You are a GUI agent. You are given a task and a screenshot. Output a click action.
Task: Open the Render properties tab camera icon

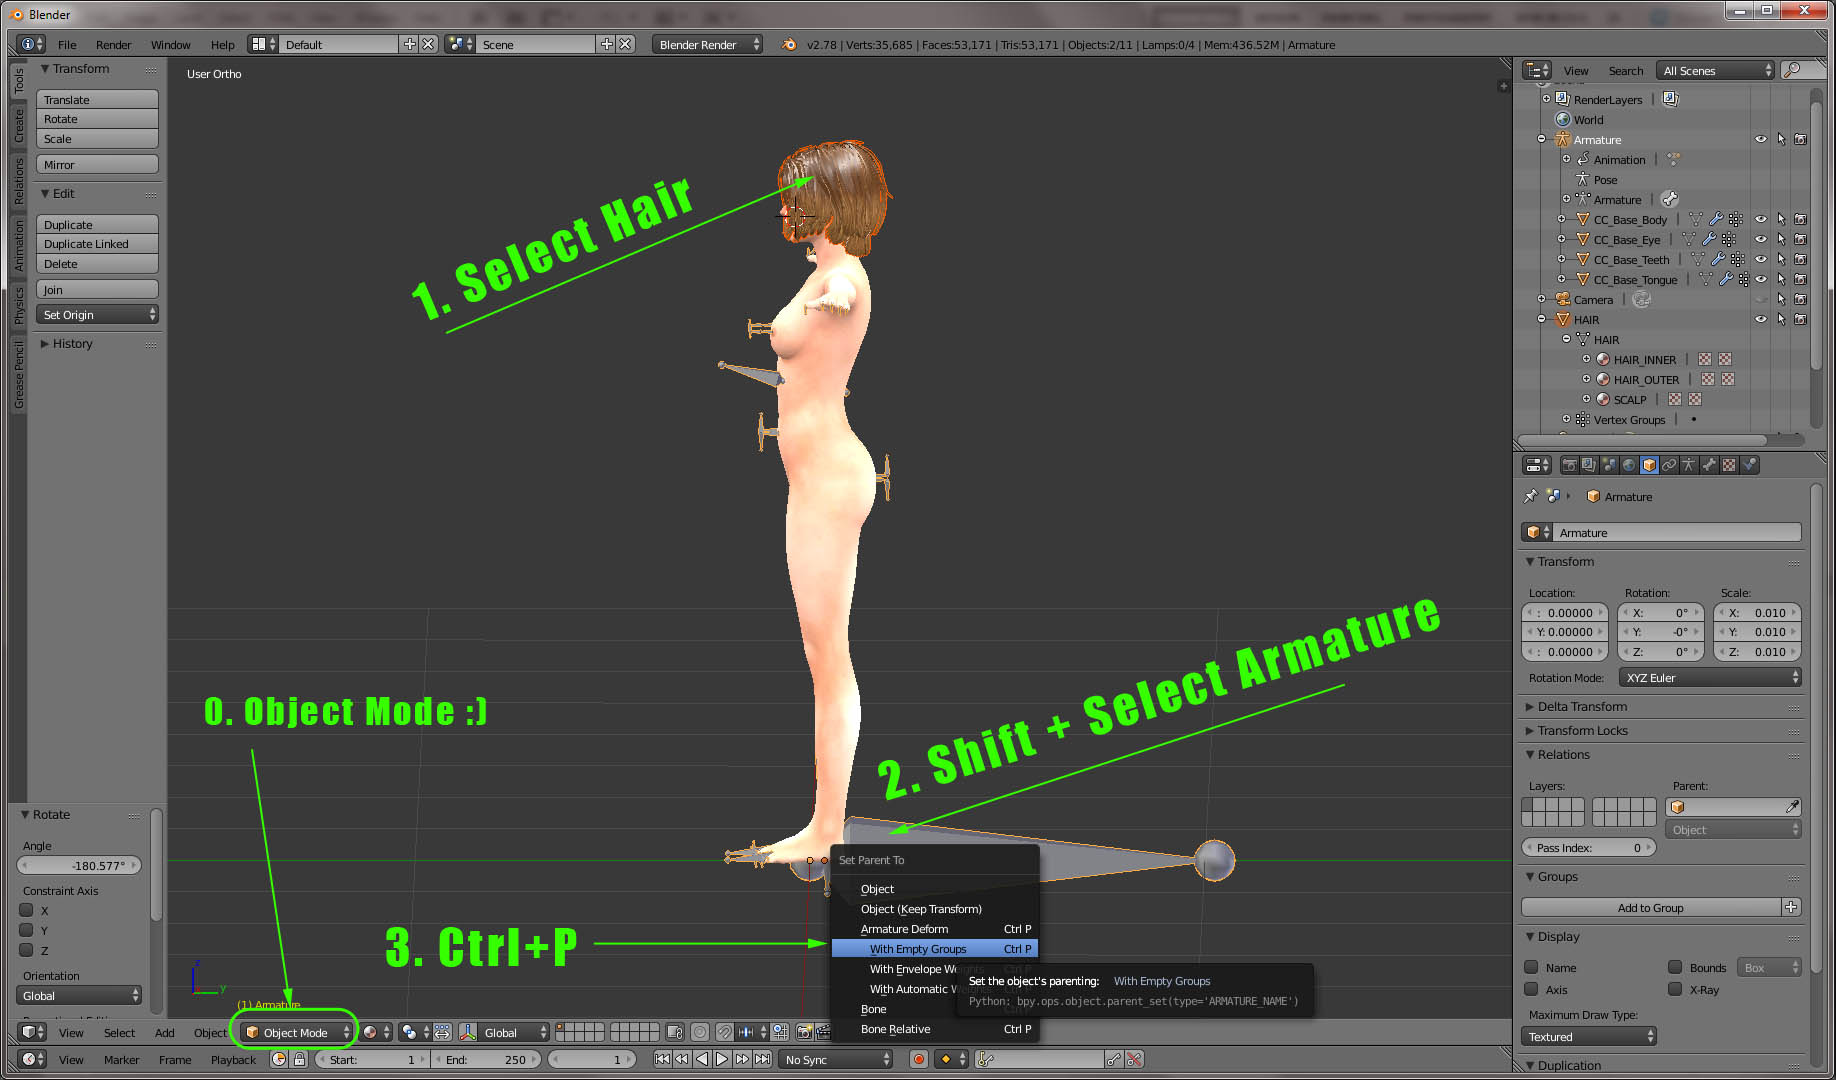(x=1570, y=465)
